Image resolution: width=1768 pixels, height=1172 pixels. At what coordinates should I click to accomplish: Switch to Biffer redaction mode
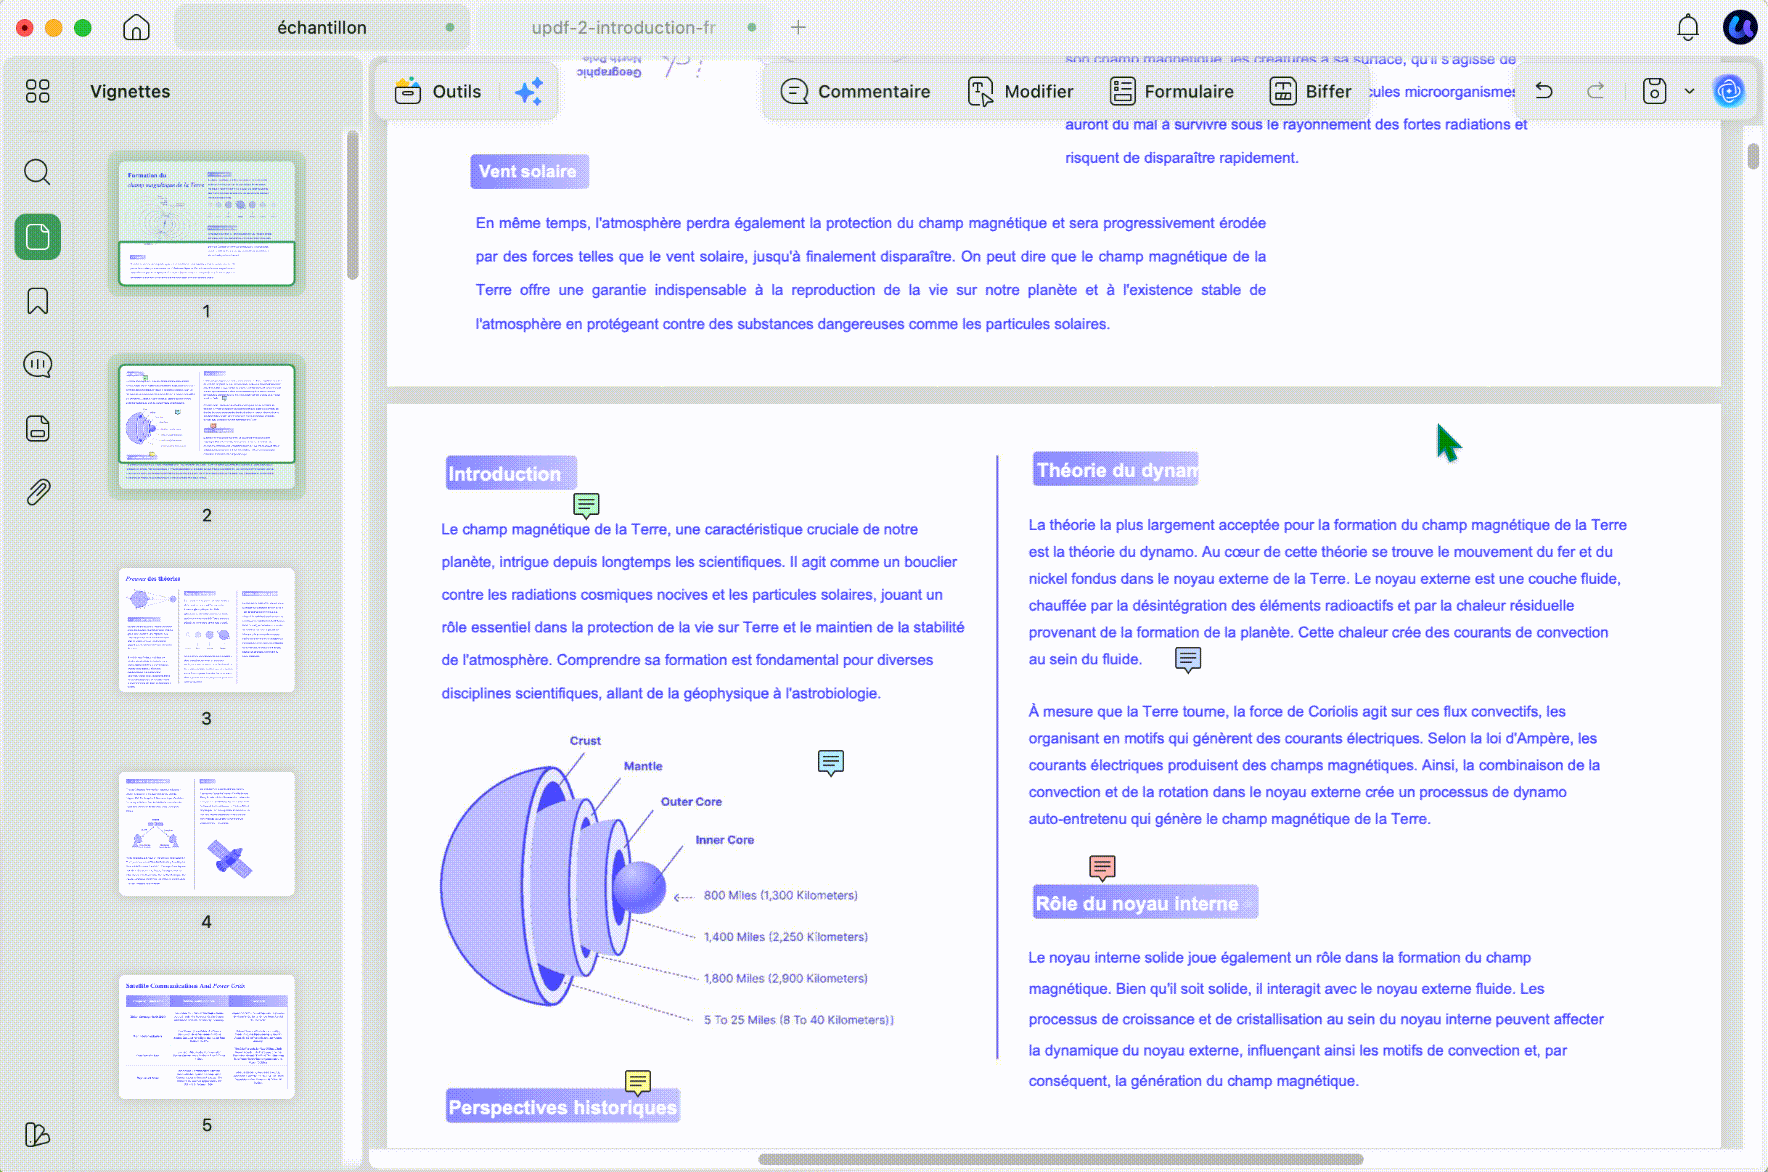click(1310, 92)
